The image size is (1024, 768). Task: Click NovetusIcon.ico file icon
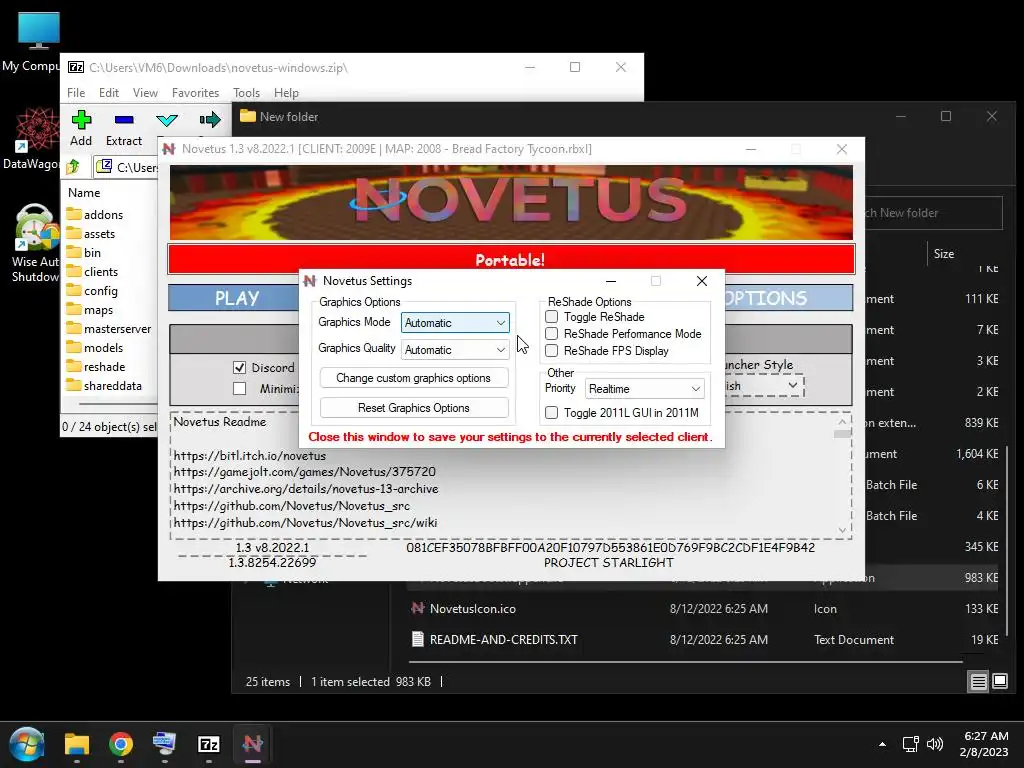[417, 608]
